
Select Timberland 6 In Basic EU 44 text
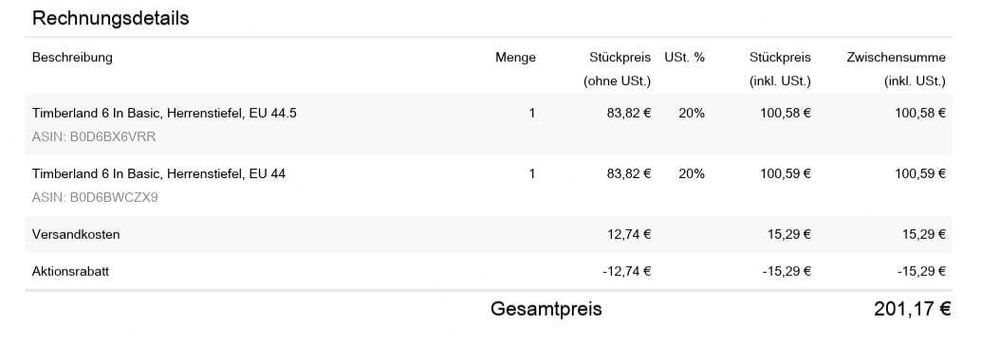click(159, 173)
